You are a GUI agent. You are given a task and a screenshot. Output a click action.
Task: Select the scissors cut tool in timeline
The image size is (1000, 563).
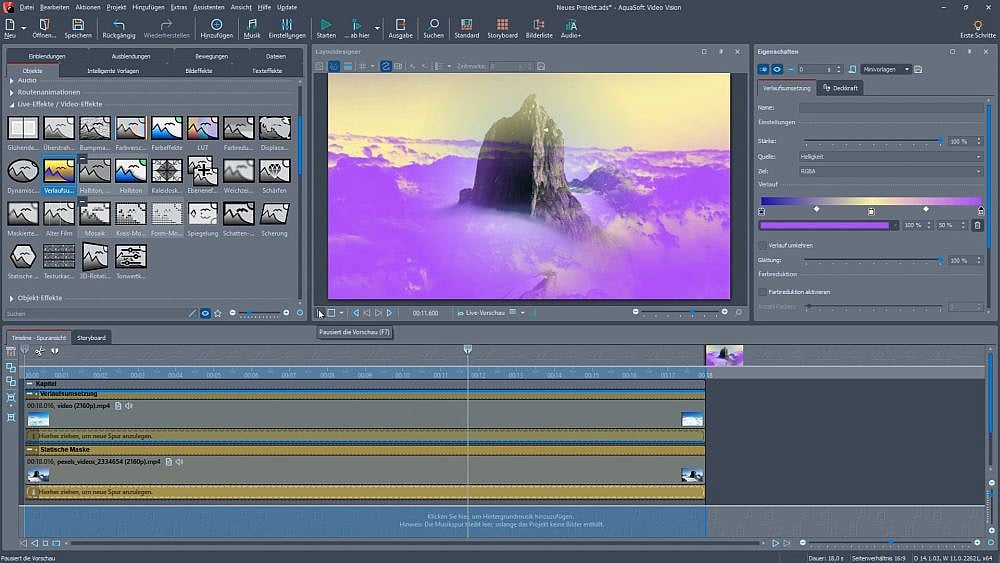pos(39,351)
